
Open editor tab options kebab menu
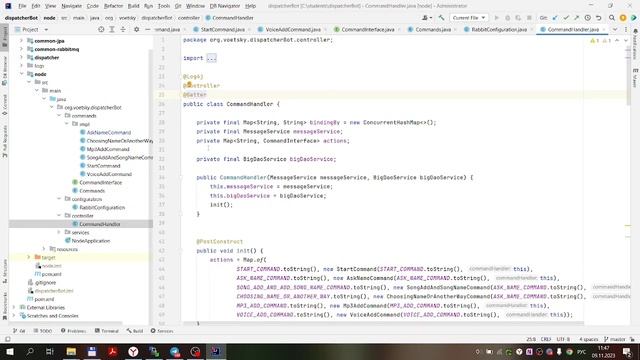[x=626, y=29]
